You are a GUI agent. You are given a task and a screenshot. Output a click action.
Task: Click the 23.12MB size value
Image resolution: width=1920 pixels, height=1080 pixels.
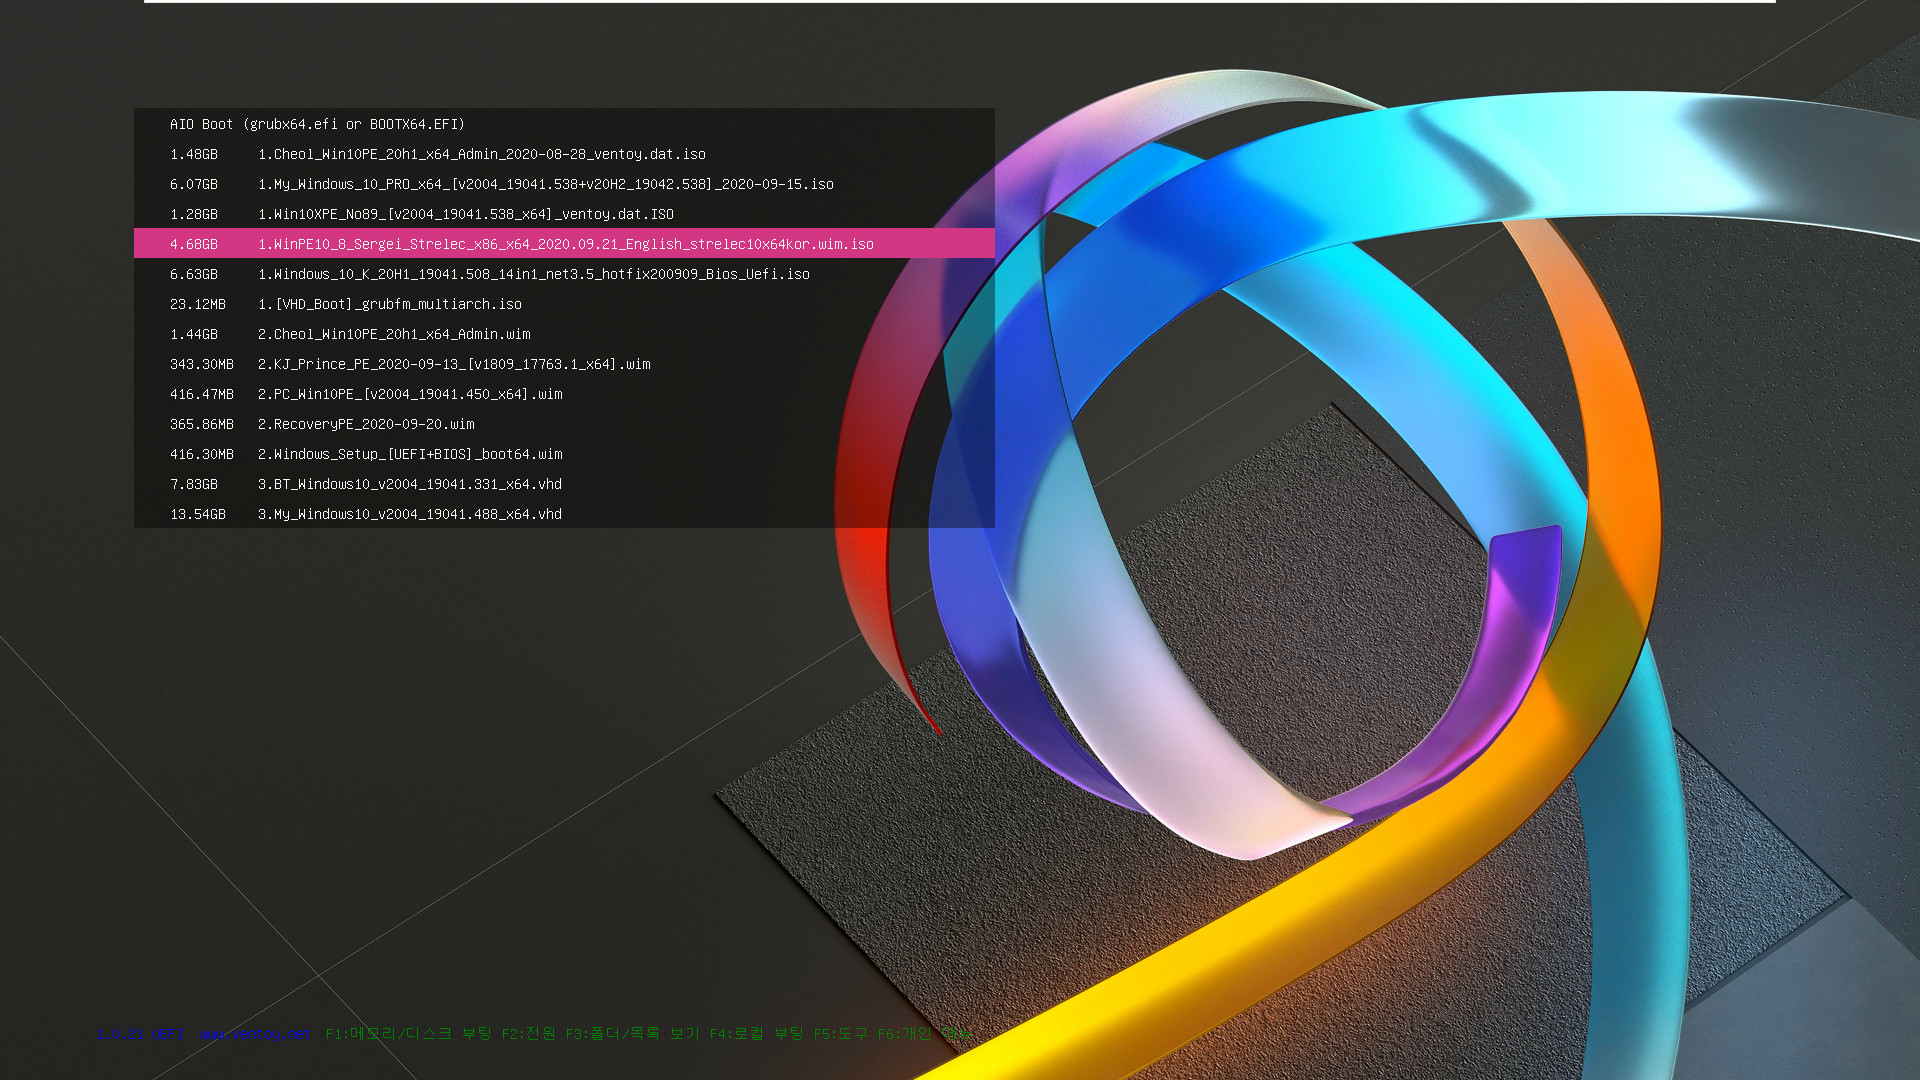[x=198, y=304]
